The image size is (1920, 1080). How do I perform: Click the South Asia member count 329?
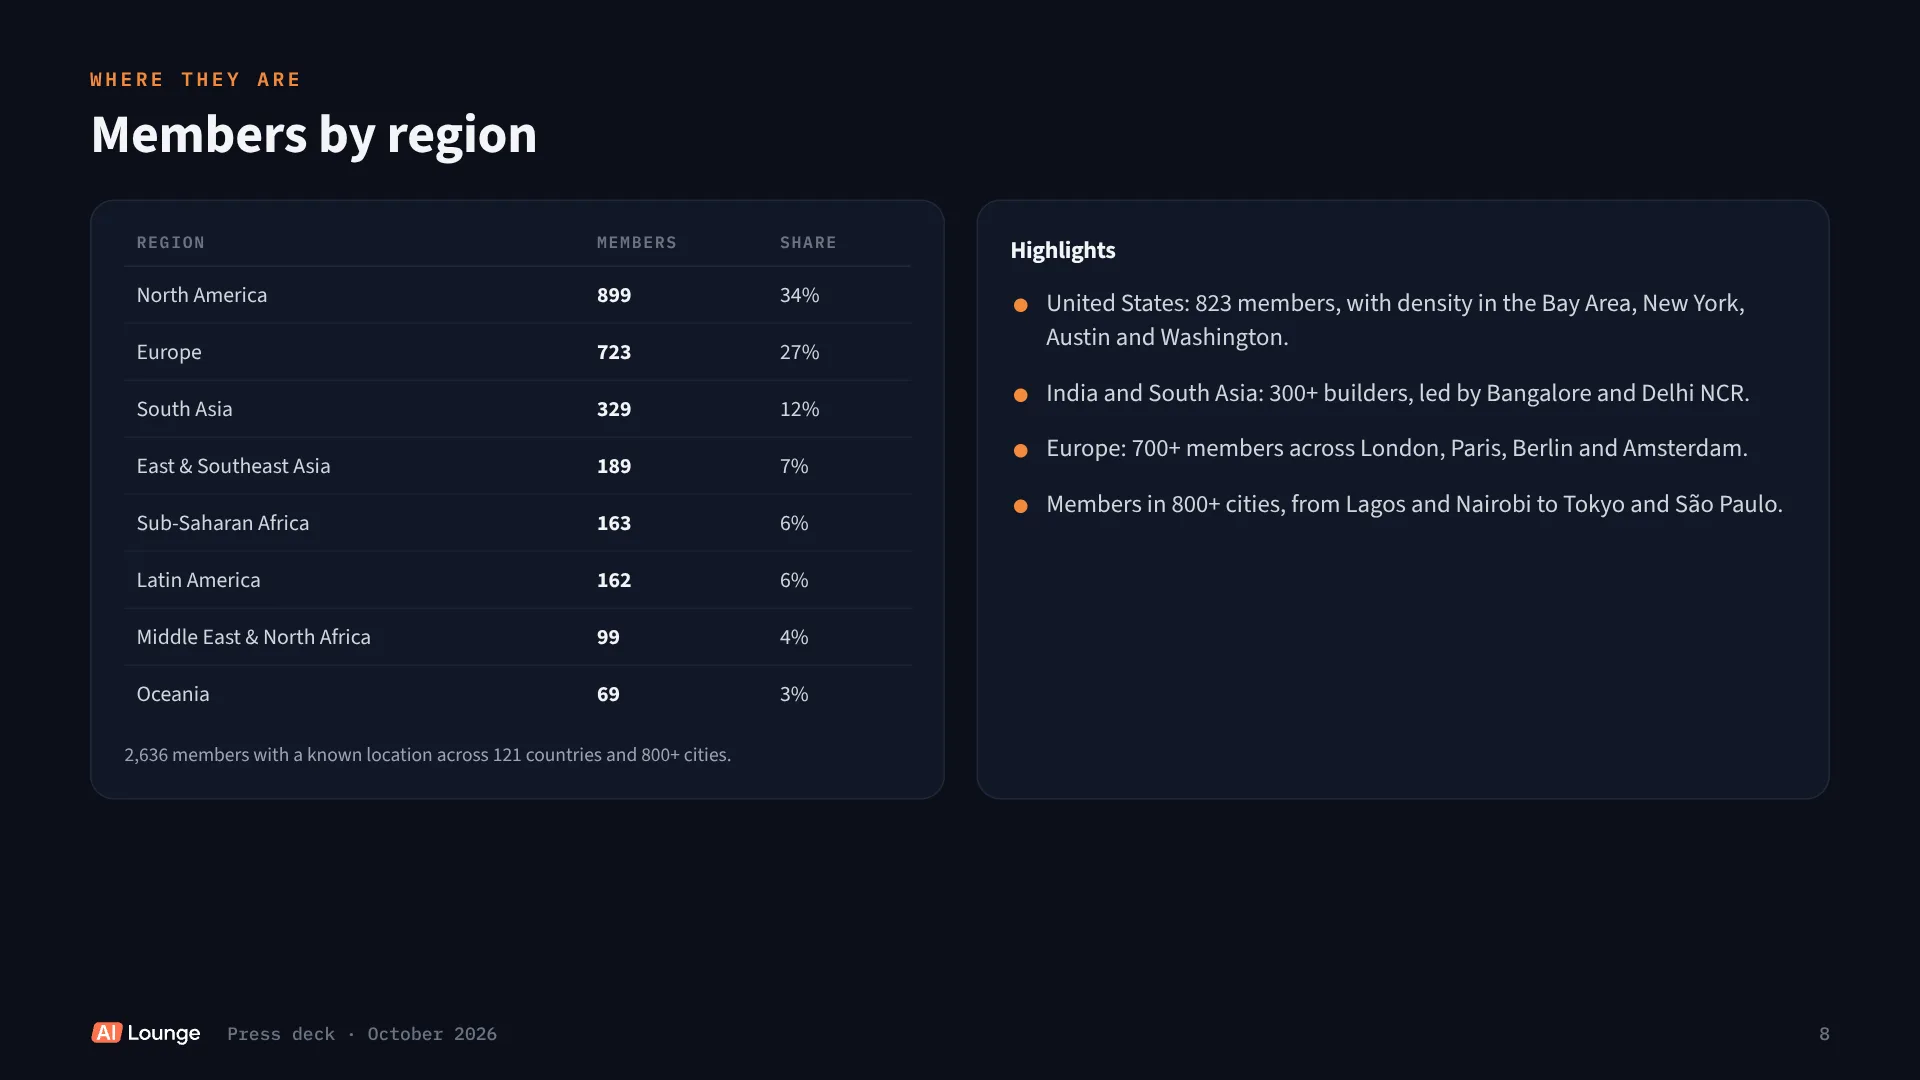[x=614, y=409]
